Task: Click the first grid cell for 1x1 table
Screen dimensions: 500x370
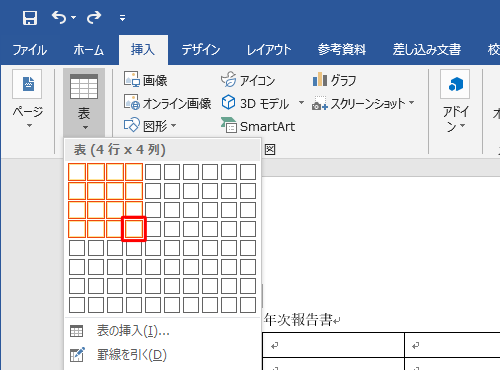Action: [x=77, y=172]
